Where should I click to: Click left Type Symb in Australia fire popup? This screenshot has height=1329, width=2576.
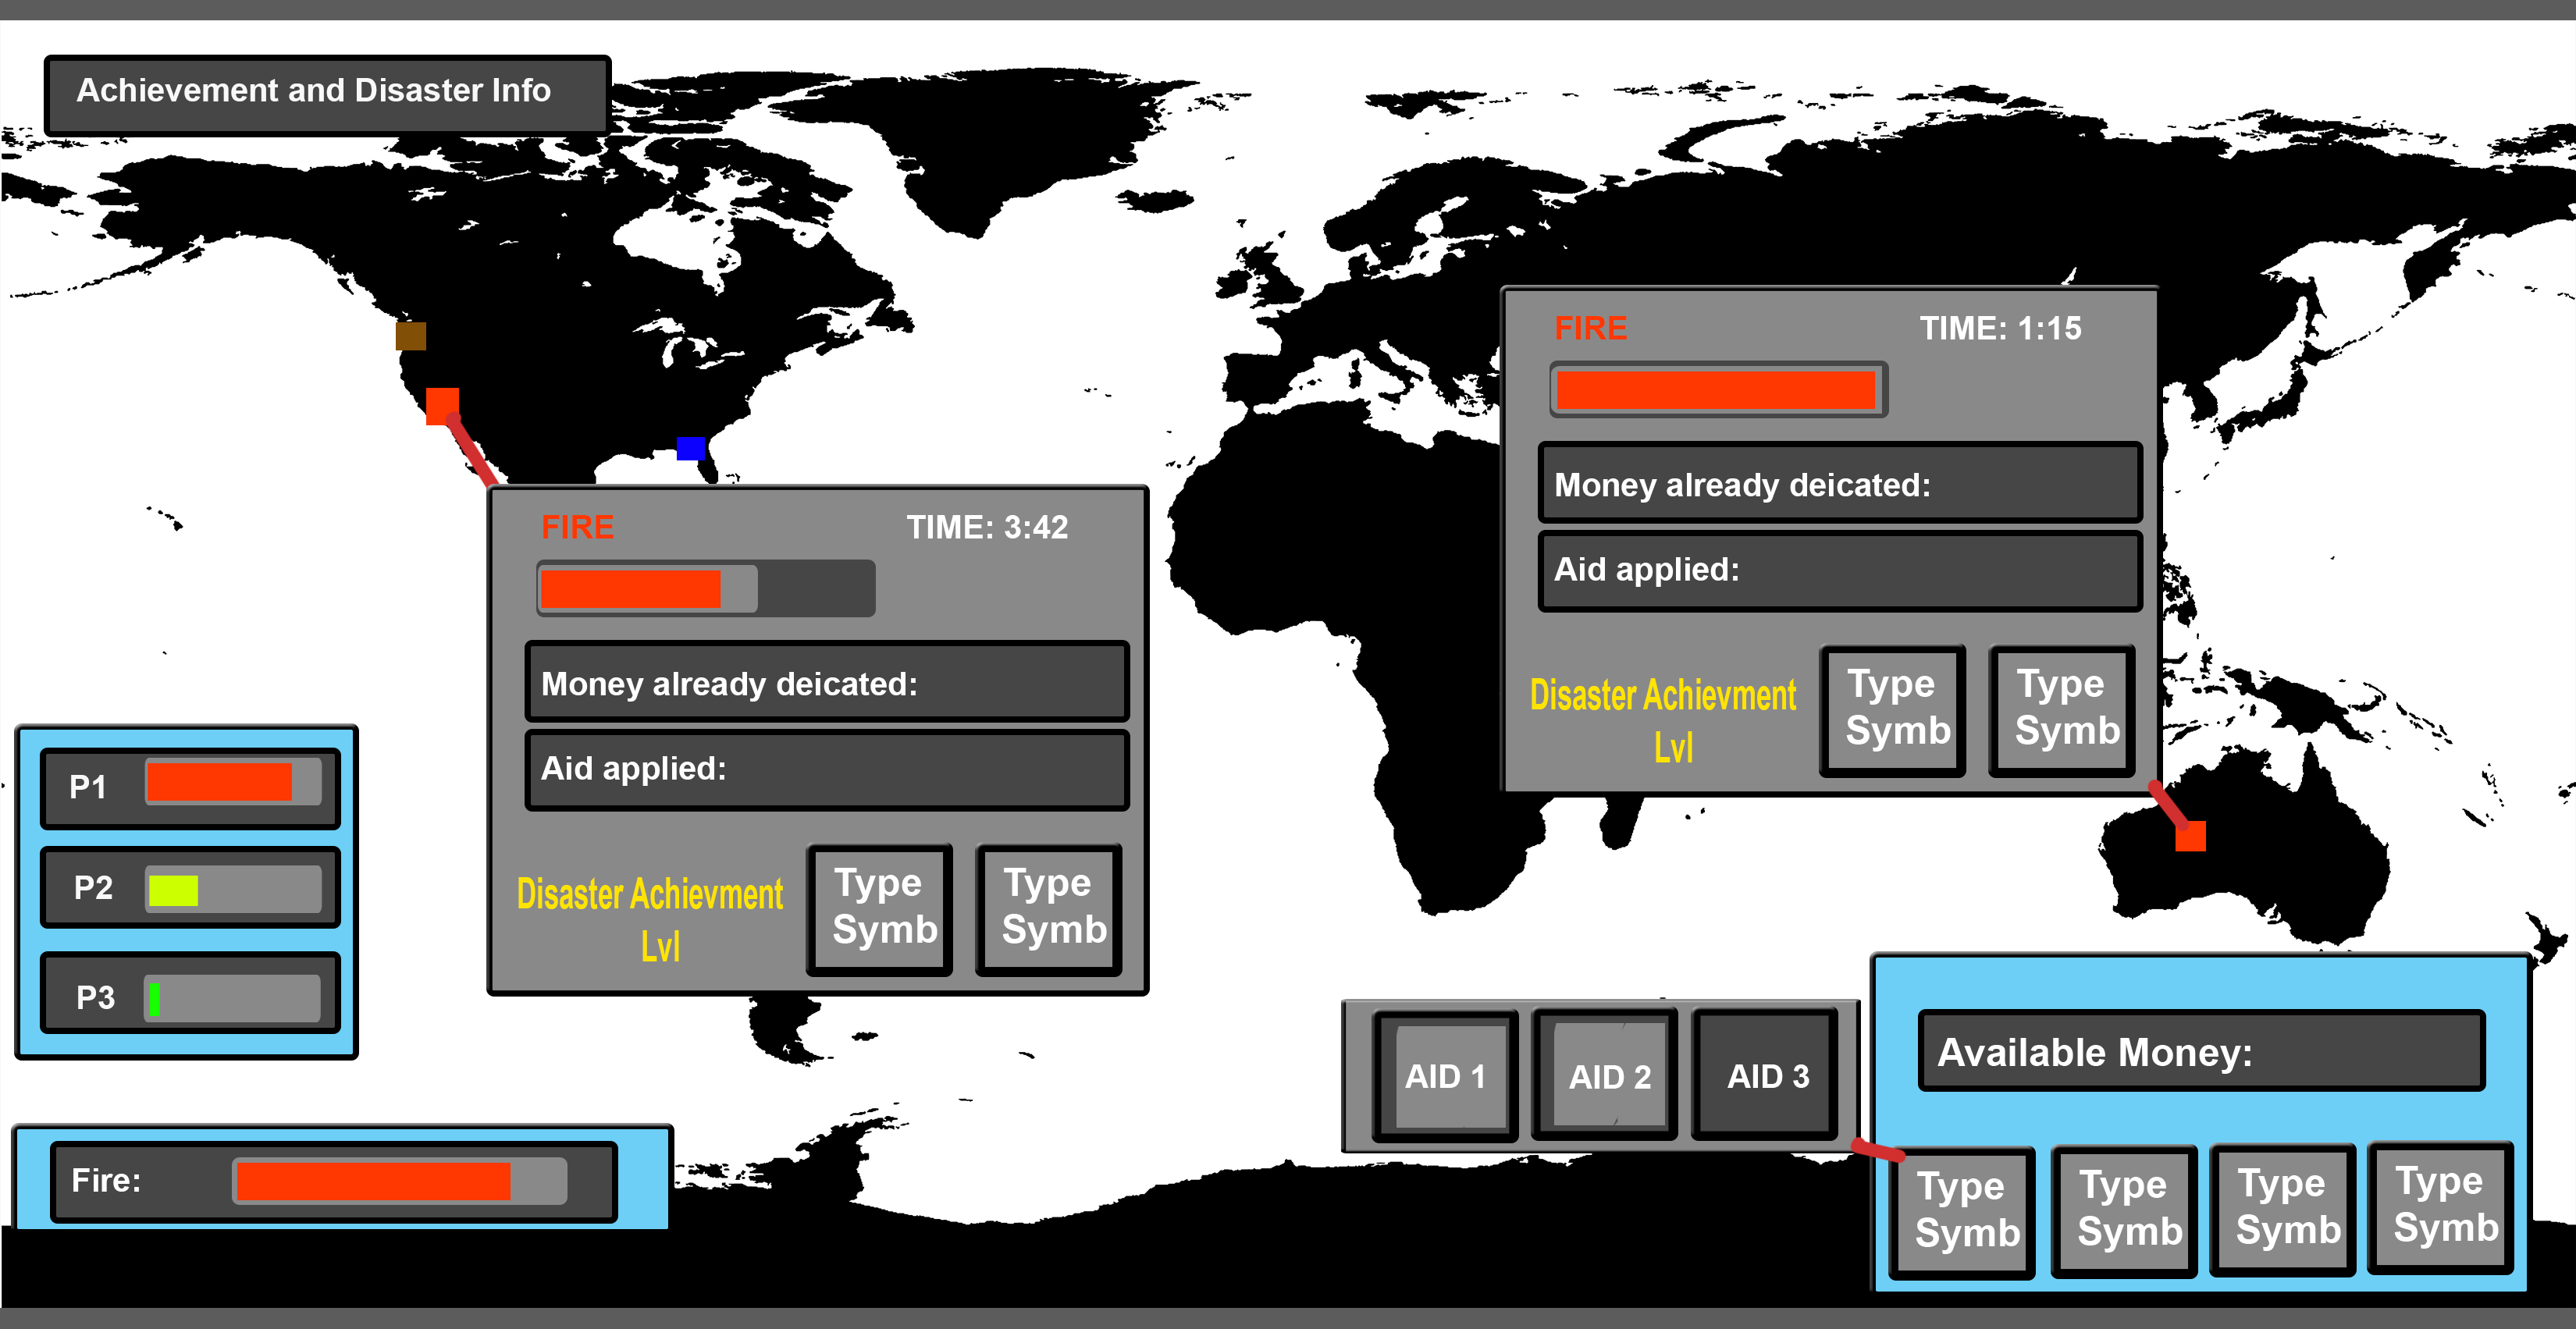1894,709
